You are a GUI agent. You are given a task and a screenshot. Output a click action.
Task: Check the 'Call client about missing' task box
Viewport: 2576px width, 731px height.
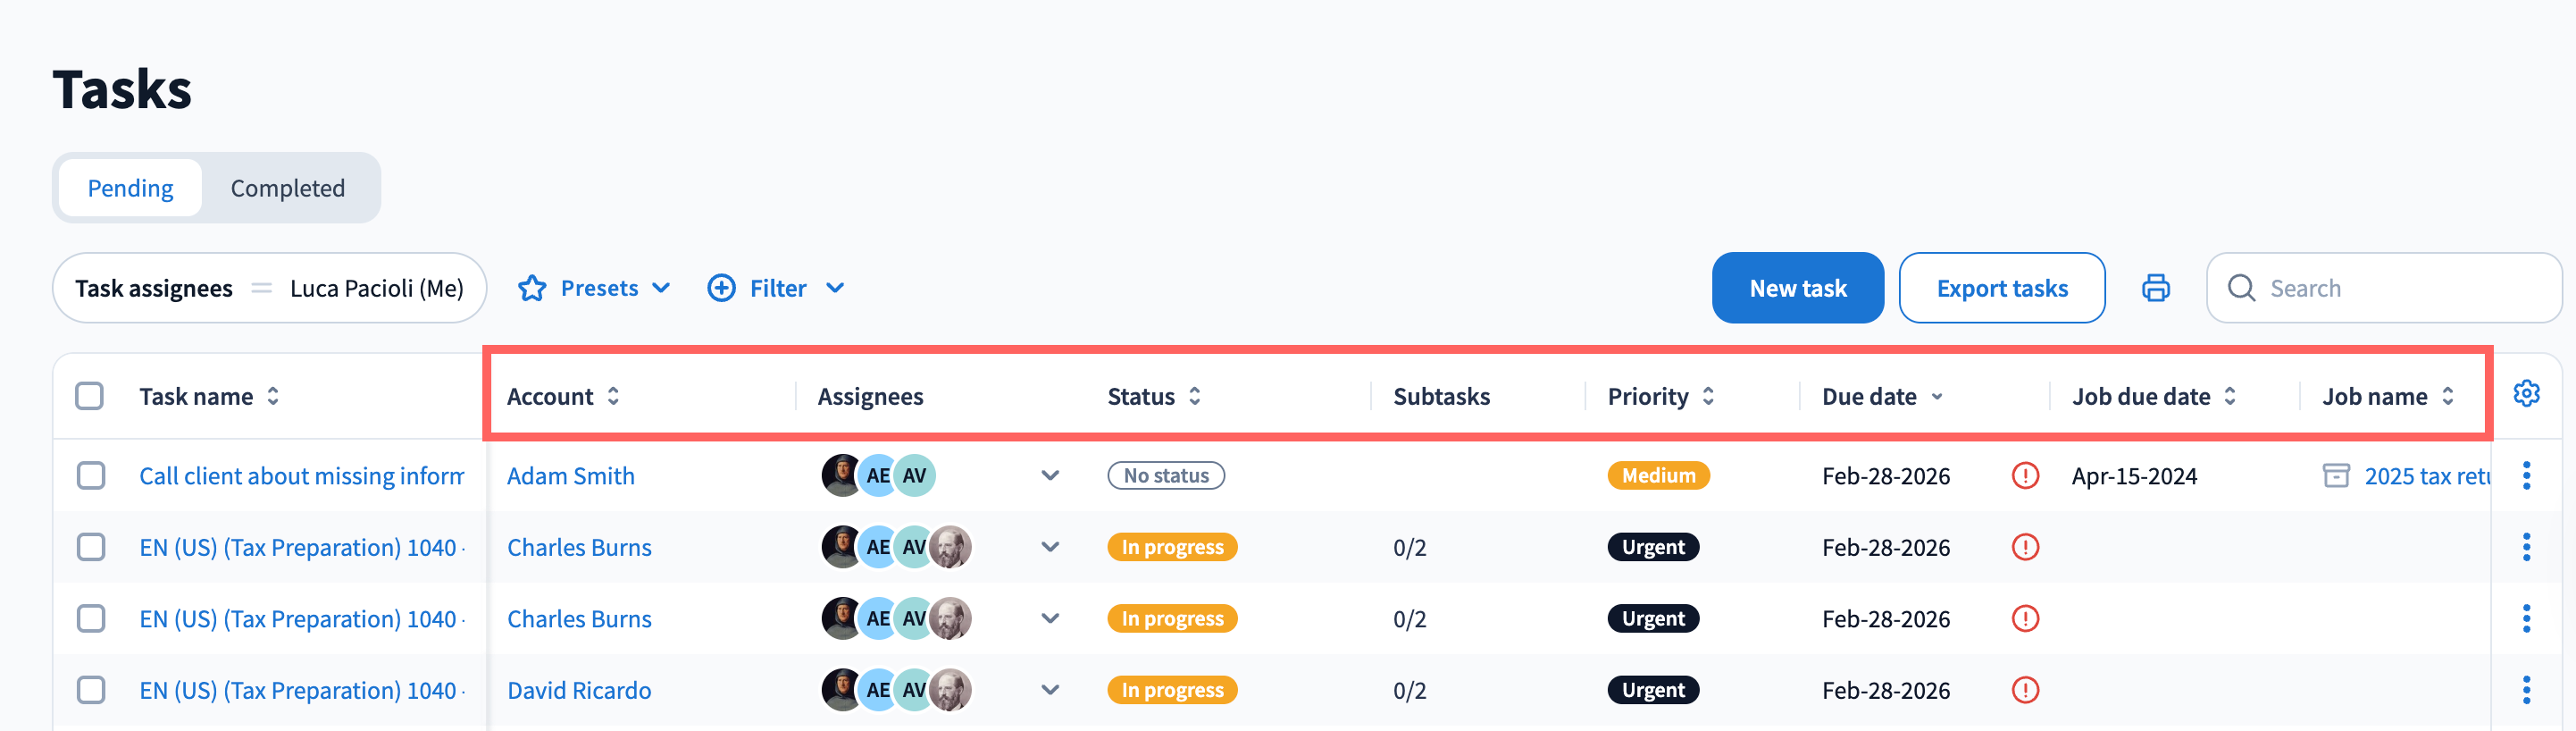(91, 476)
